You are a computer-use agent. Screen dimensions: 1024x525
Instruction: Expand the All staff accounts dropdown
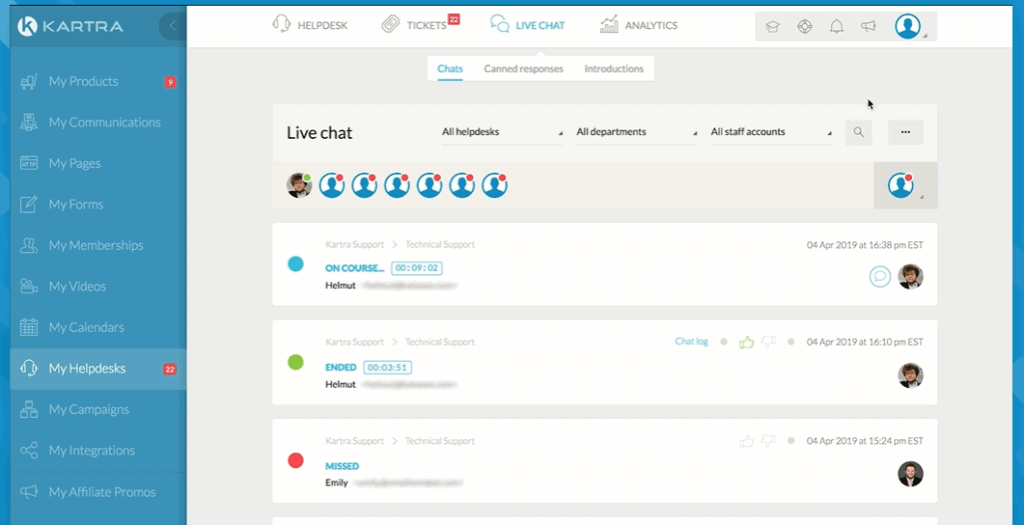[770, 132]
